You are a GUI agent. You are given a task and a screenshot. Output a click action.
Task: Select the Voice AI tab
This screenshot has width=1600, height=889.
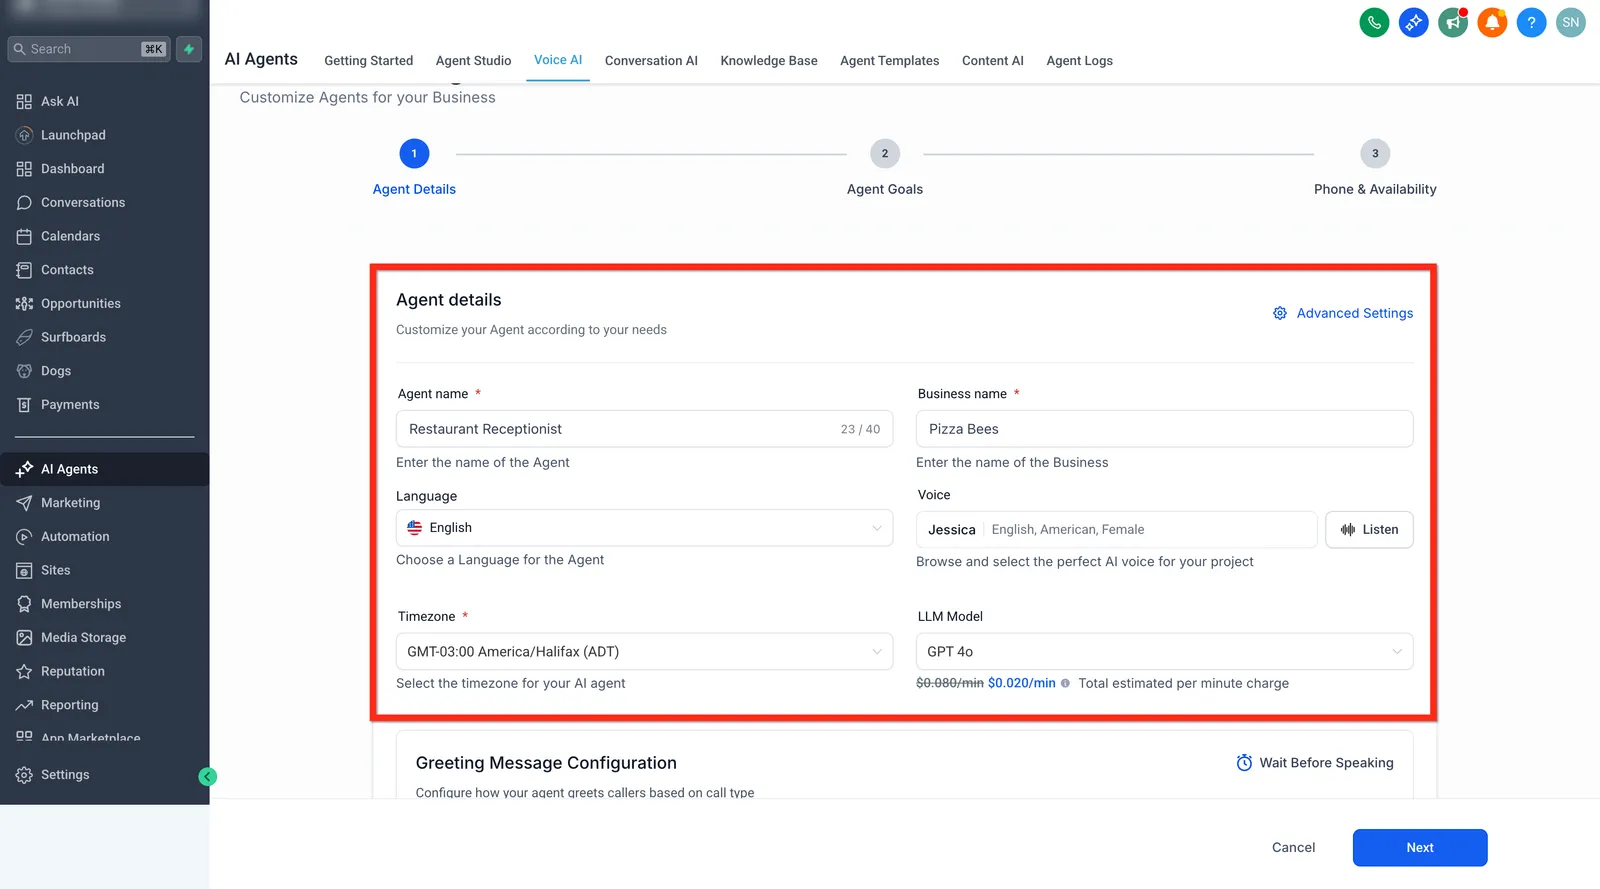[558, 60]
